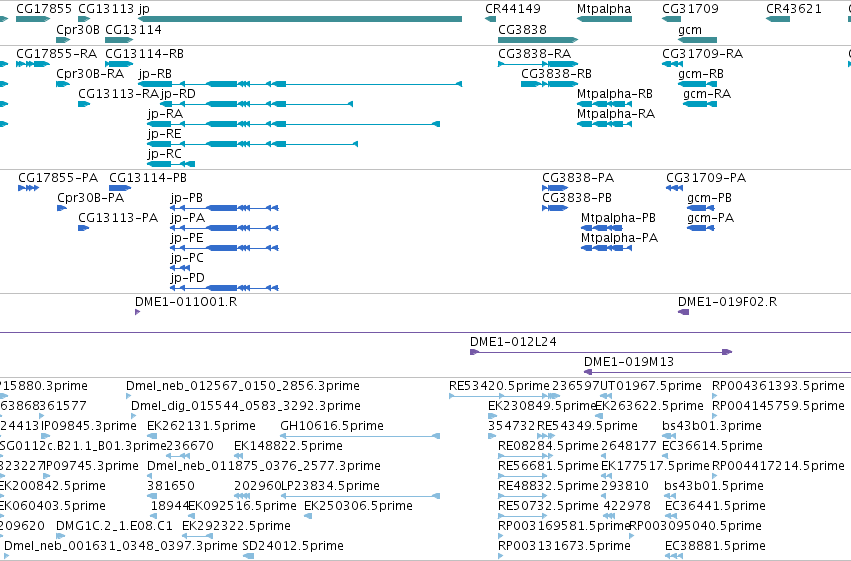
Task: Click the EK262131.5prime EST label
Action: (201, 426)
